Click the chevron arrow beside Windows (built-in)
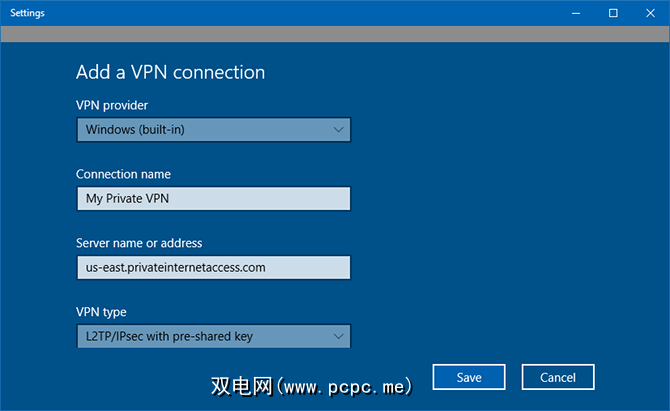 click(x=338, y=130)
